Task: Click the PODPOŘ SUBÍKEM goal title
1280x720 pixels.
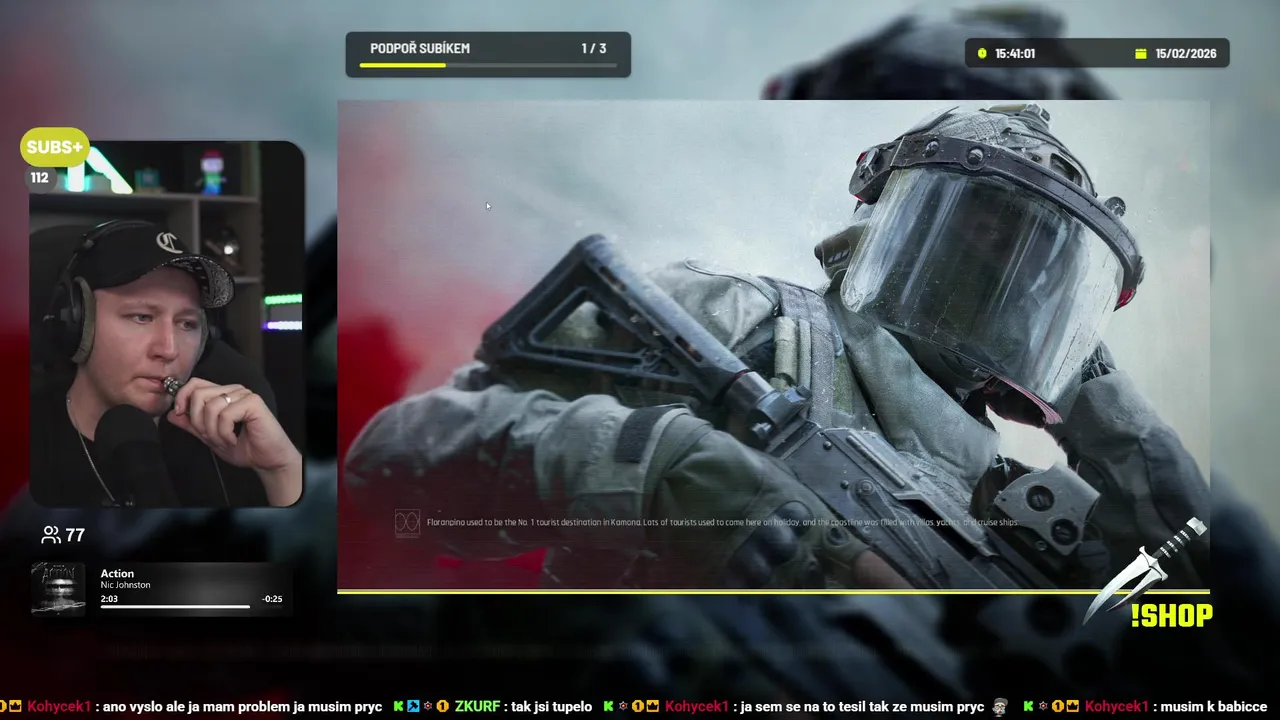Action: (420, 48)
